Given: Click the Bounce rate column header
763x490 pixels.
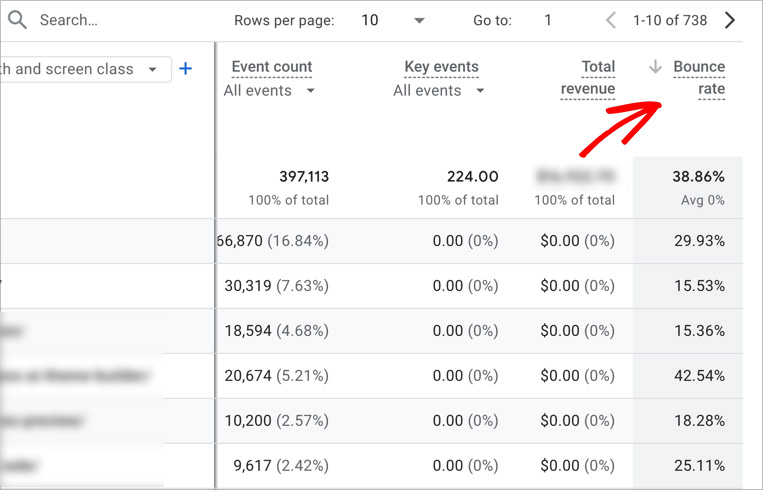Looking at the screenshot, I should pyautogui.click(x=699, y=78).
